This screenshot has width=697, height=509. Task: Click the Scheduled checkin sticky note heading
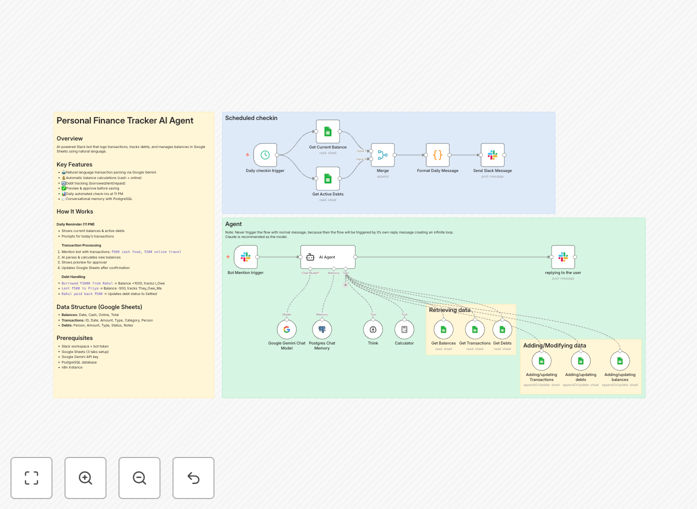[251, 118]
